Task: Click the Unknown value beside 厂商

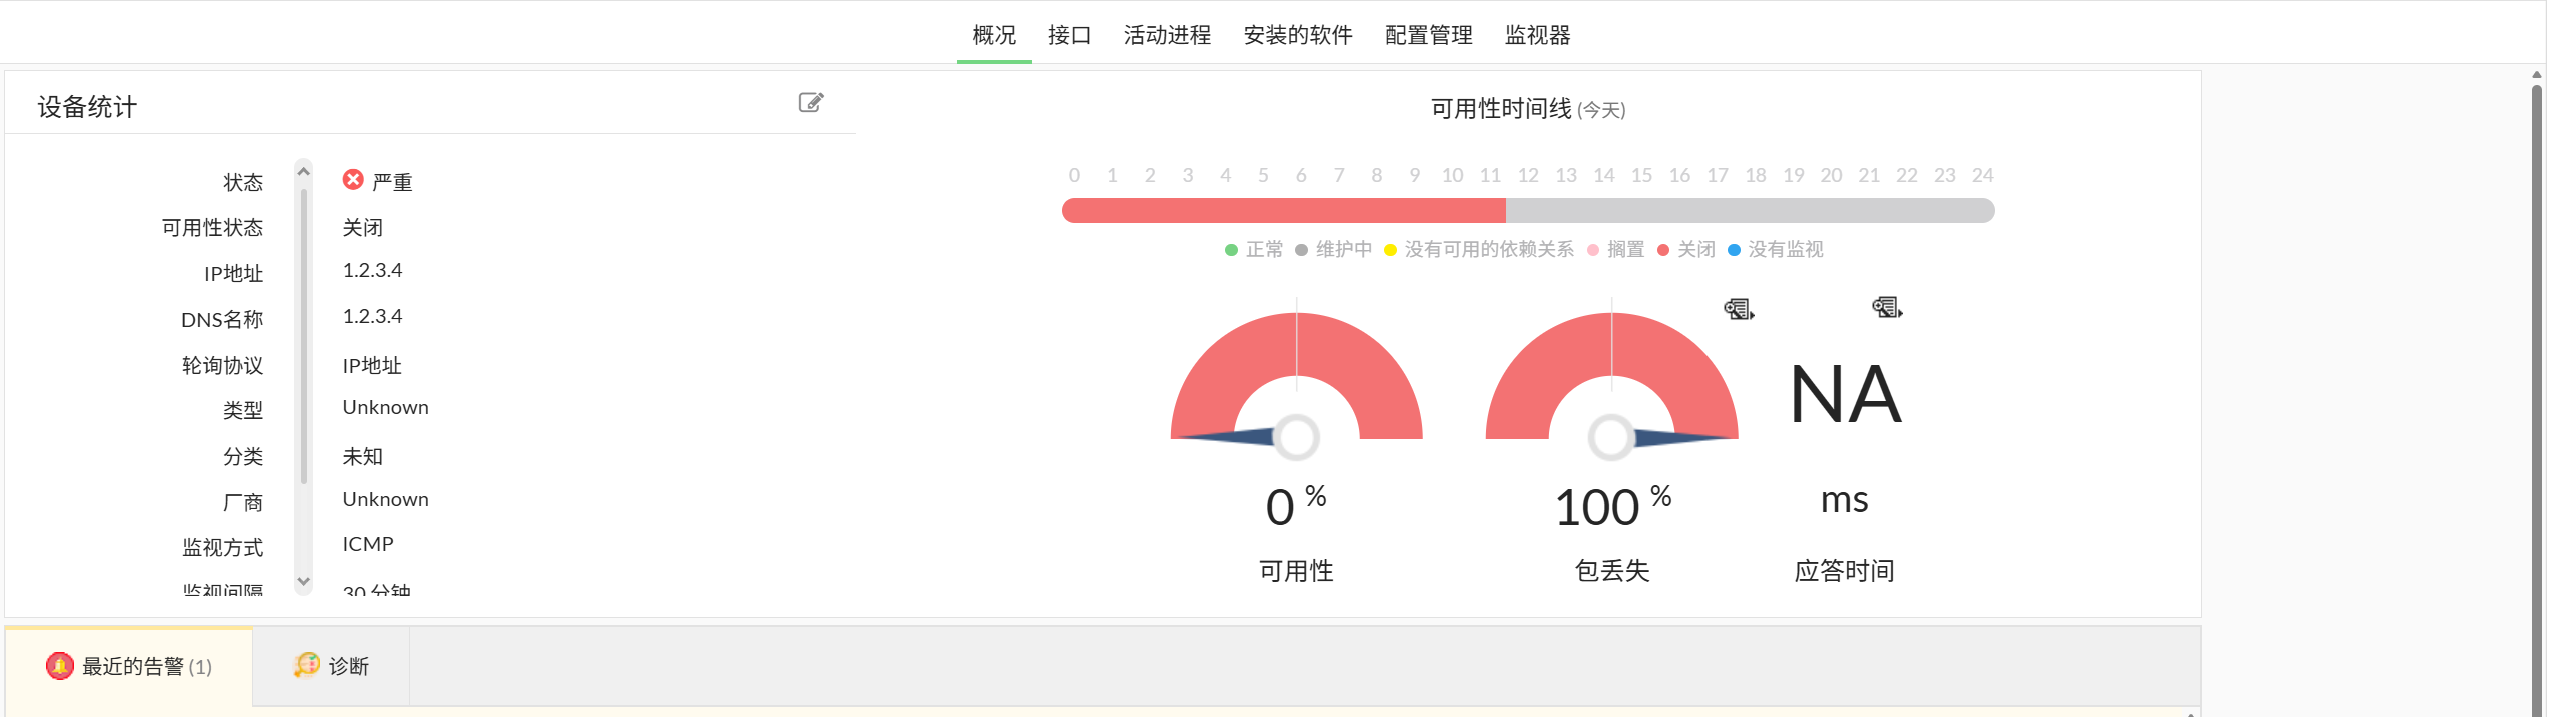Action: [x=385, y=499]
